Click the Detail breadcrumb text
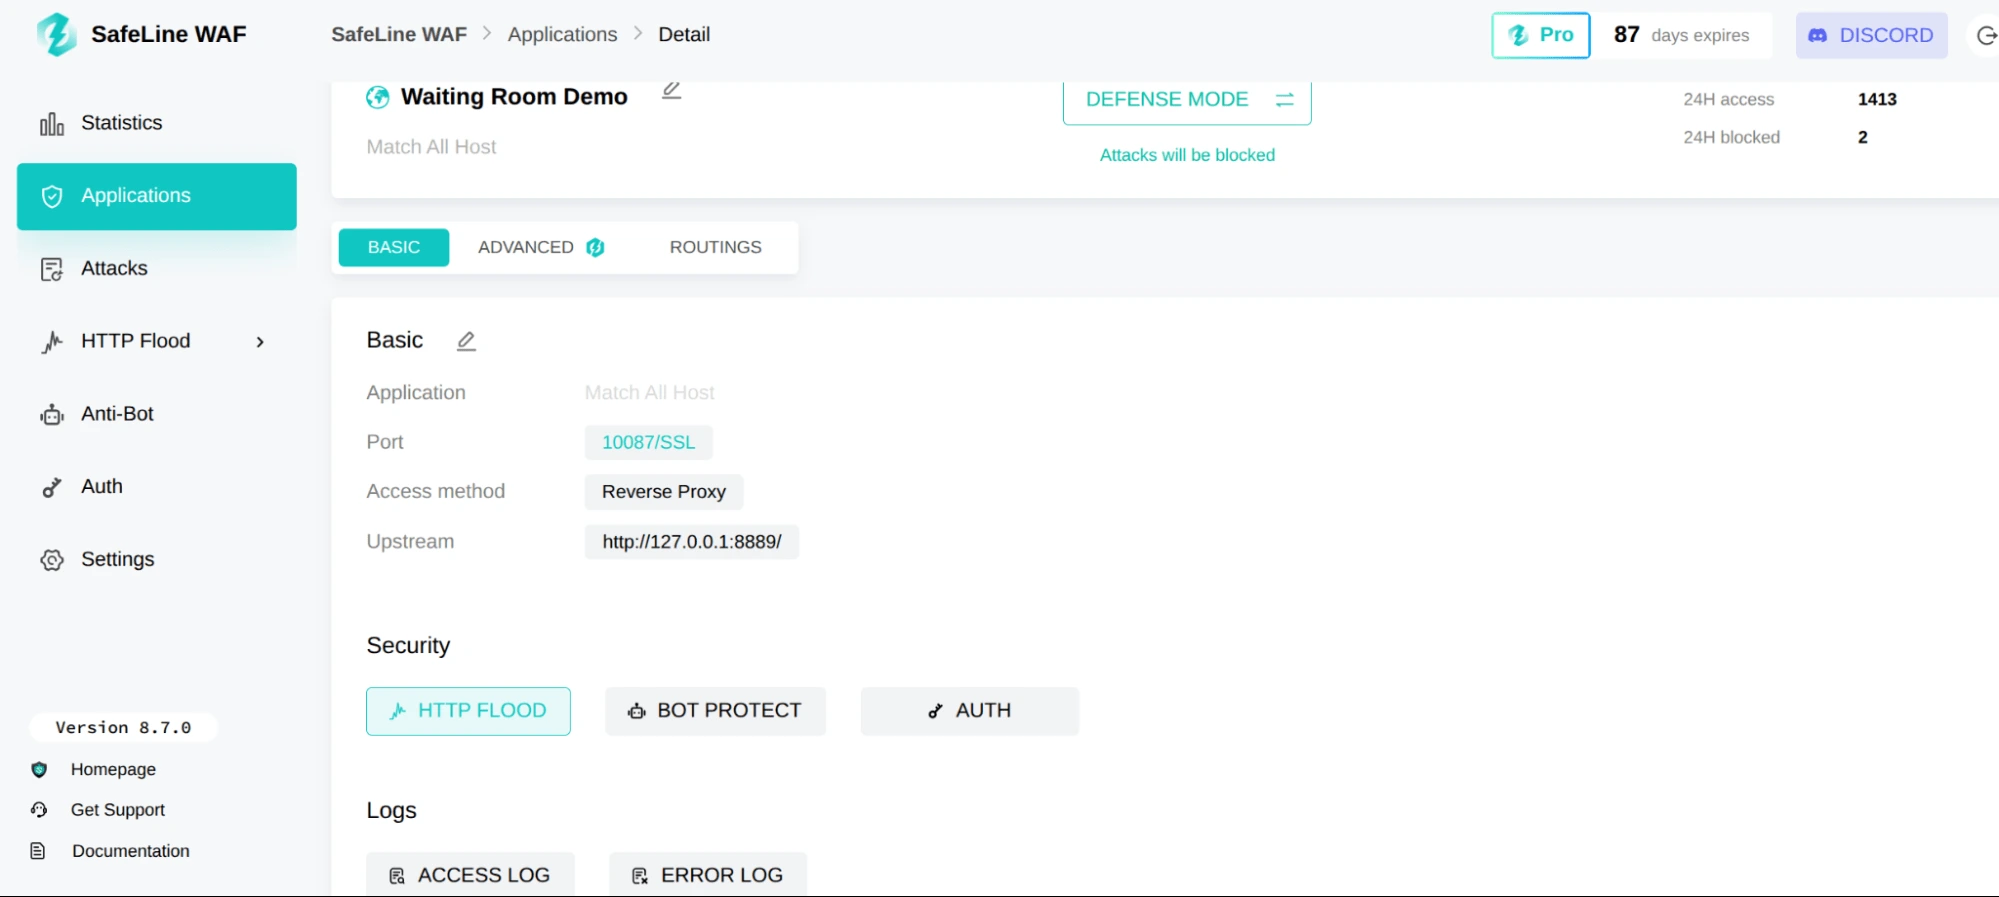 [684, 34]
